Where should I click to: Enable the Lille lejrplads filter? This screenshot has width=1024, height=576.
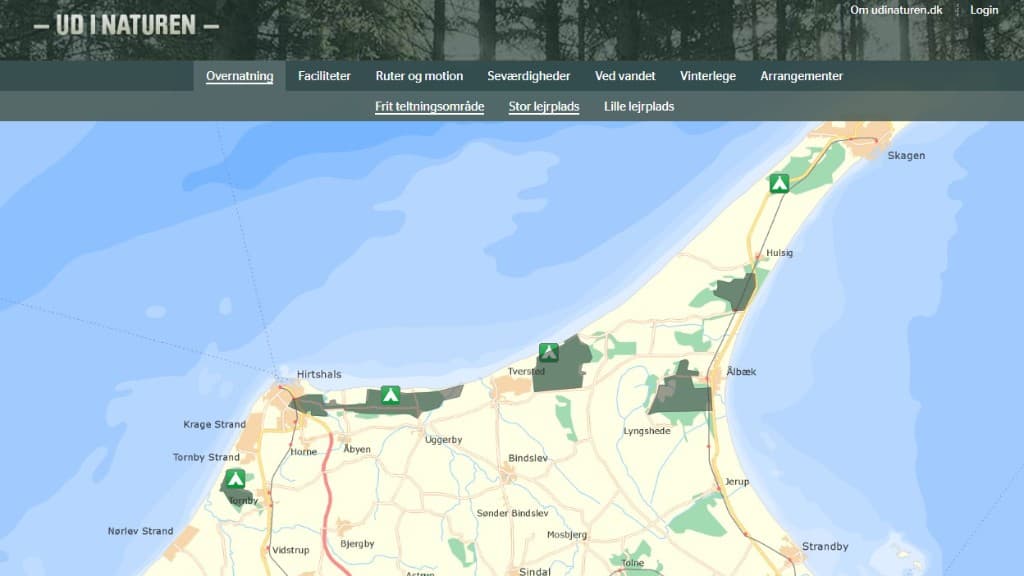[638, 106]
